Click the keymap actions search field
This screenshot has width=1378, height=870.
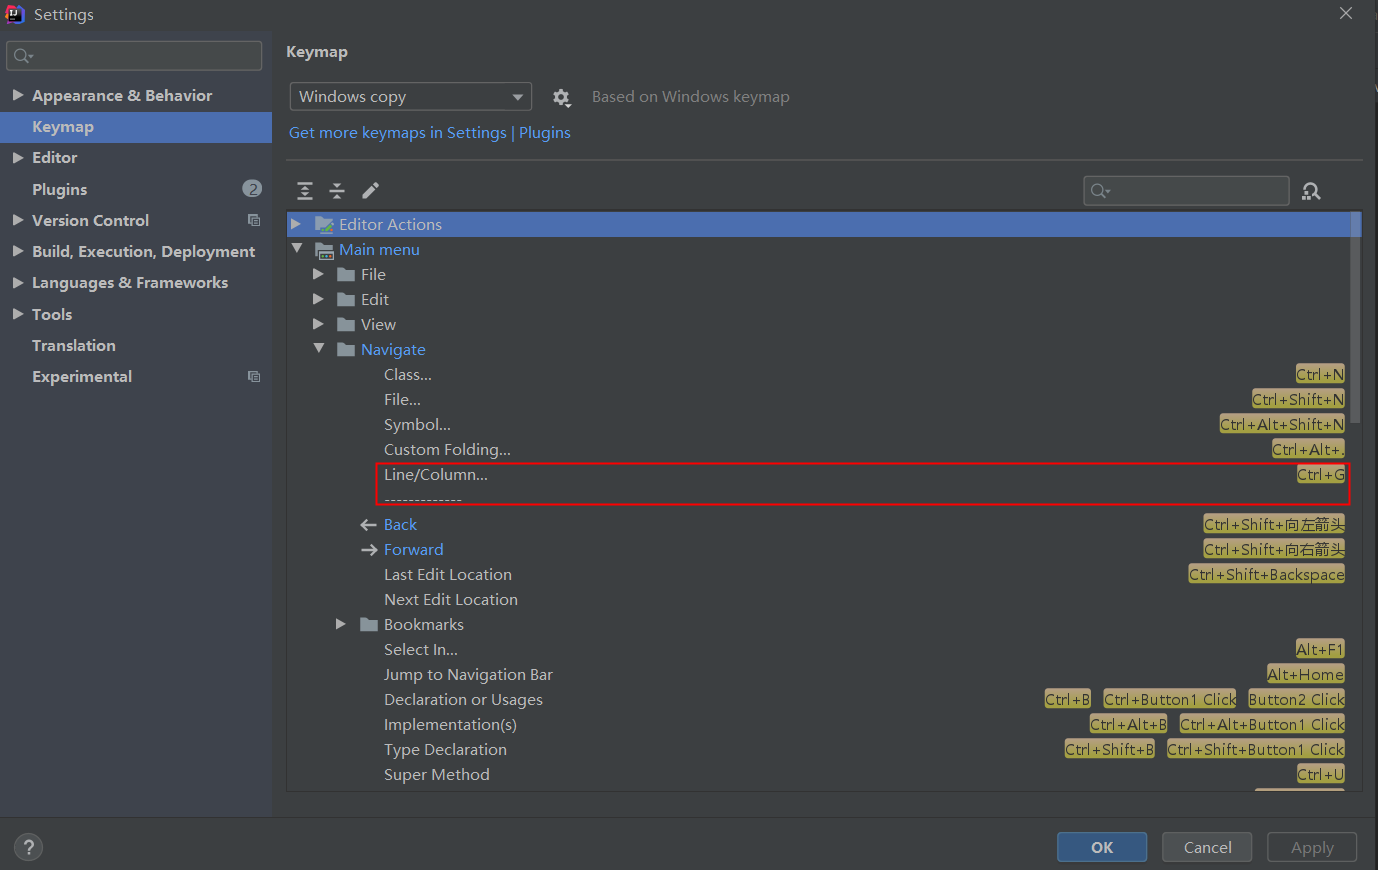[1186, 191]
